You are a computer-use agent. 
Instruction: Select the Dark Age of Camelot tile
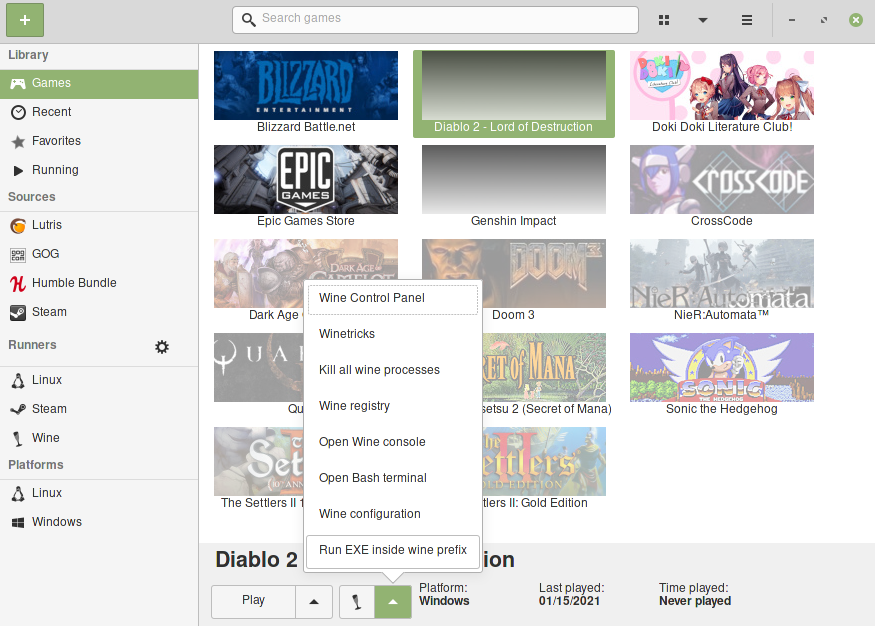[259, 281]
